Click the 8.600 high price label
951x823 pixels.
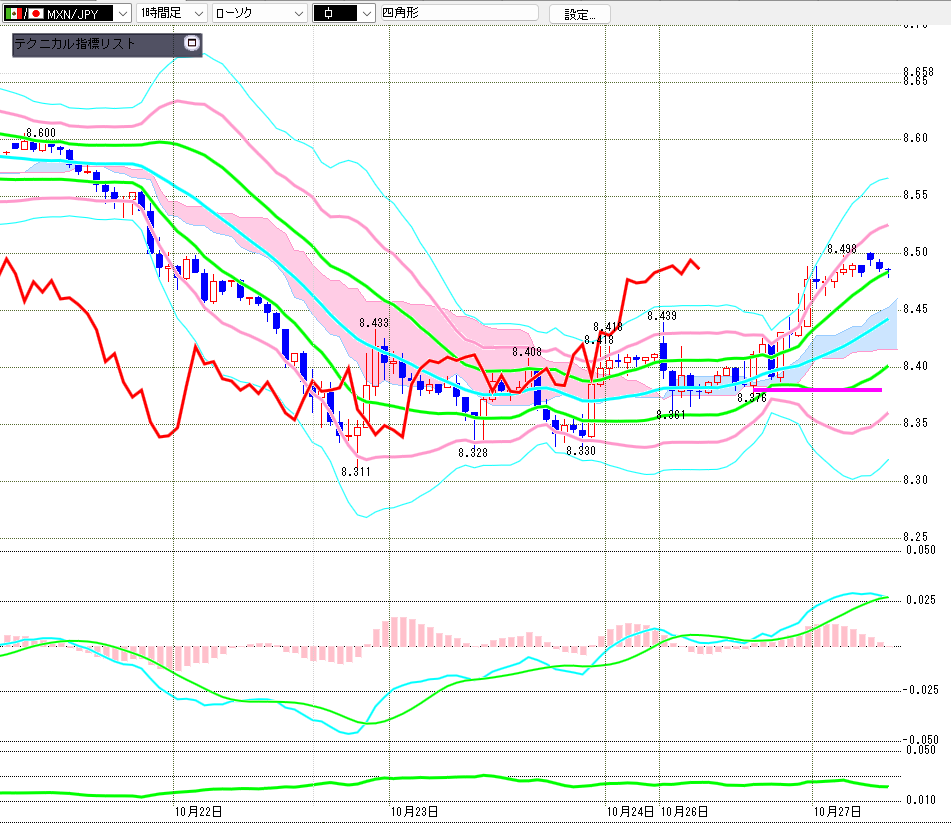coord(41,133)
